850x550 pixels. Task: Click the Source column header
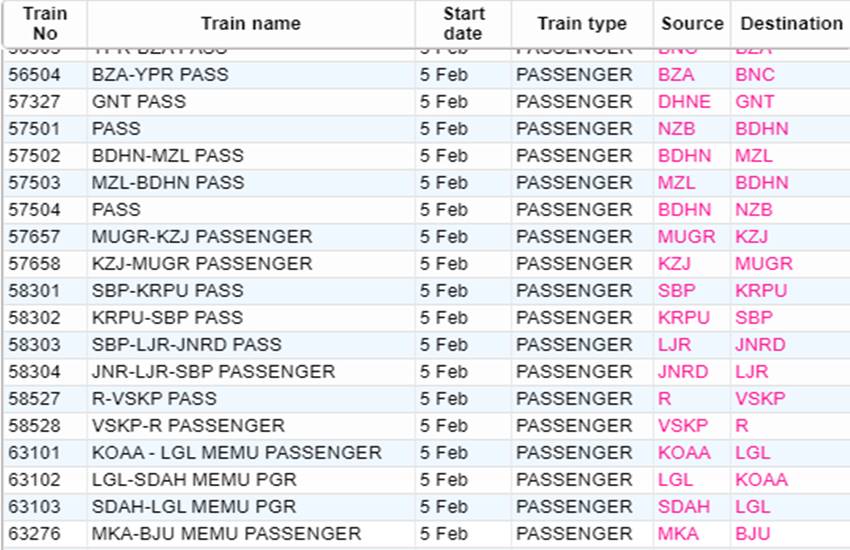[x=692, y=24]
